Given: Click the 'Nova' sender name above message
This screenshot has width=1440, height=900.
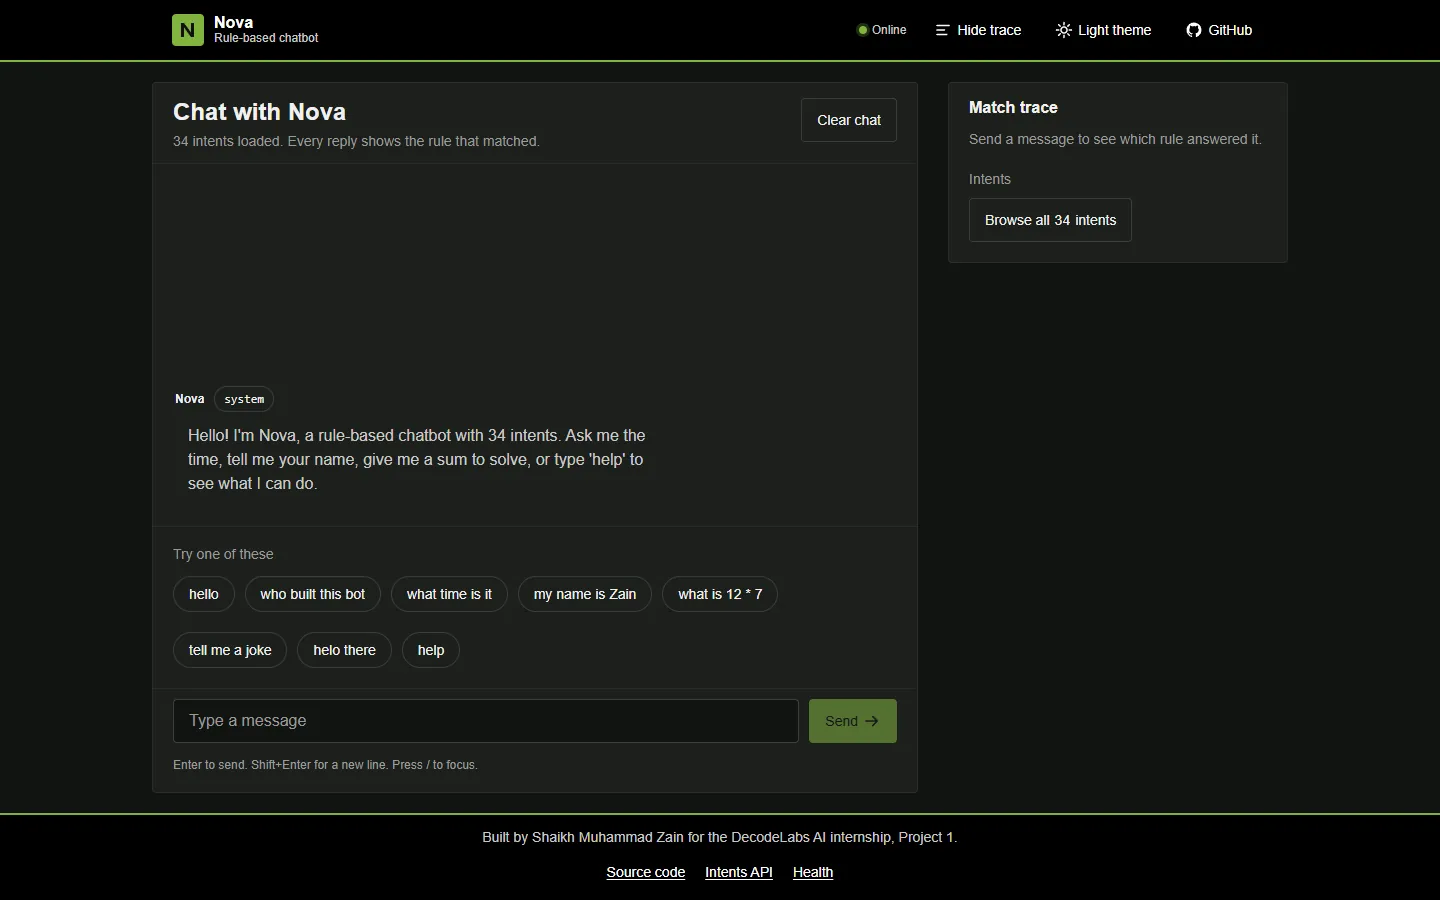Looking at the screenshot, I should click(x=190, y=399).
